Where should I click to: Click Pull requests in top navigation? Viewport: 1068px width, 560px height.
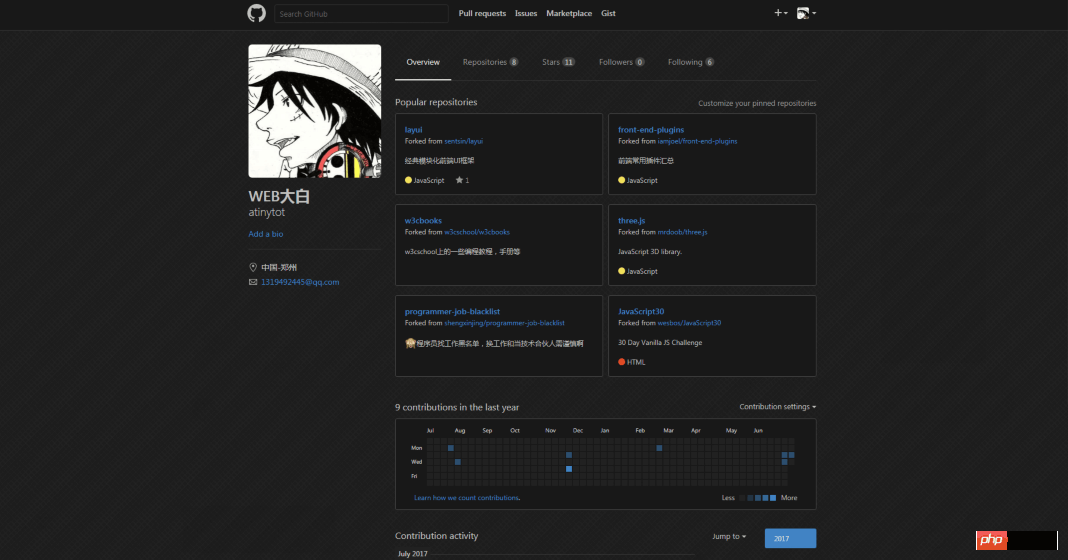click(482, 13)
